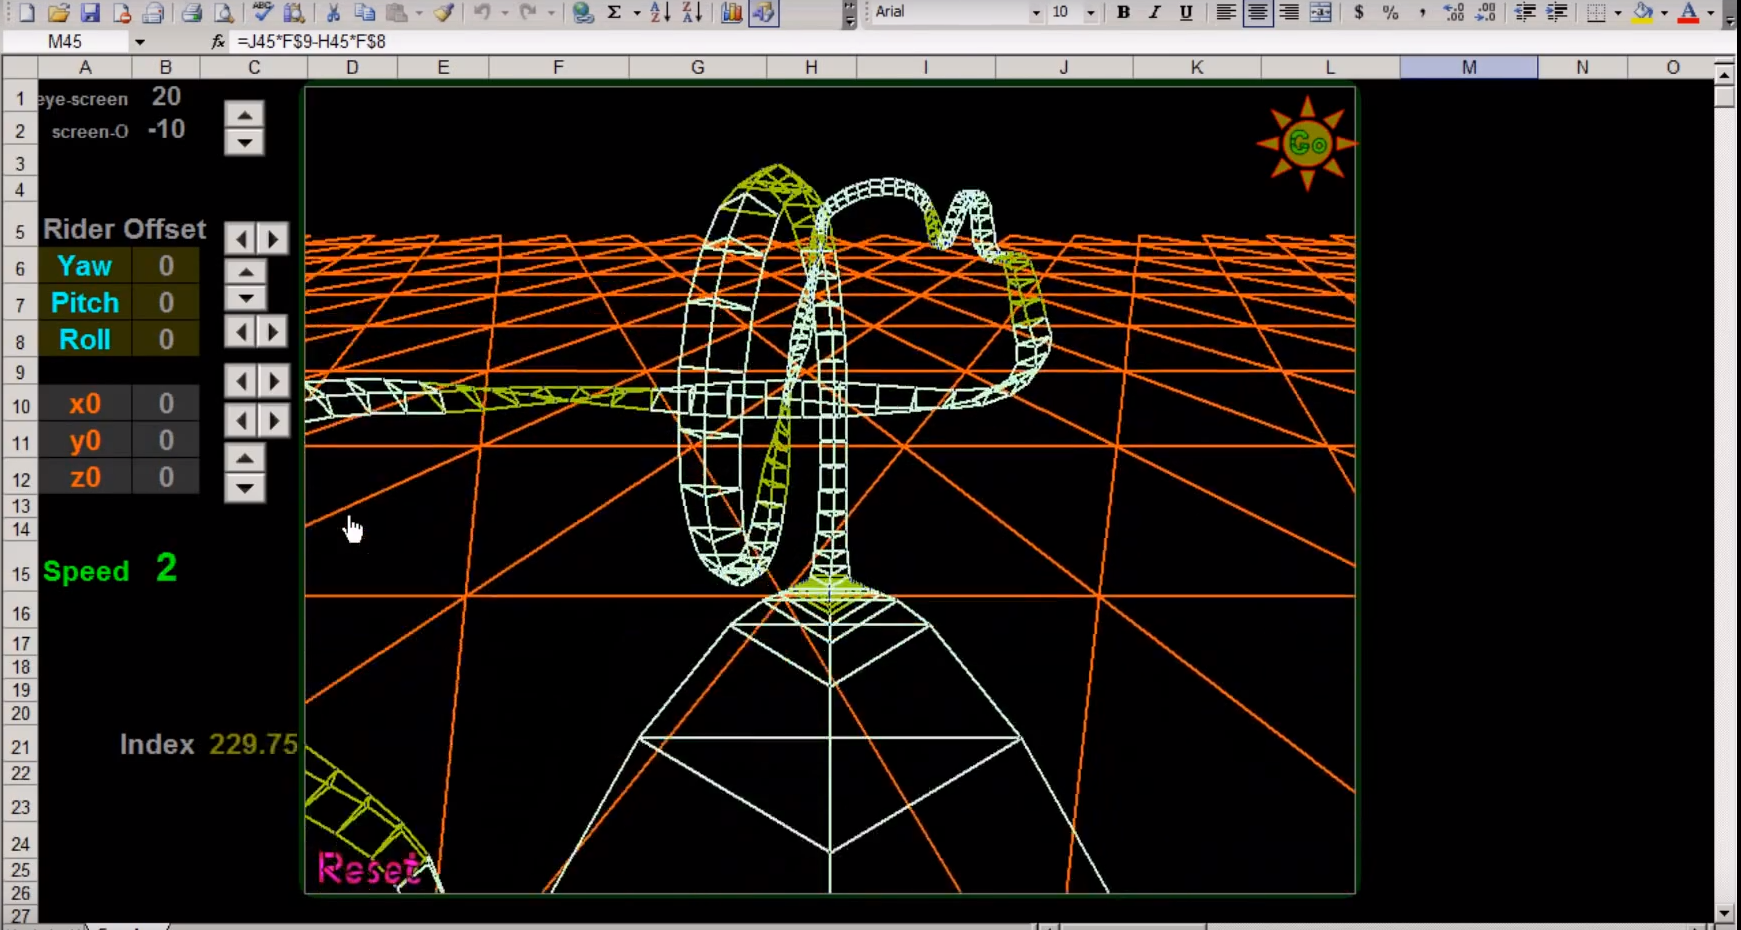Toggle align right
Viewport: 1741px width, 930px height.
[x=1289, y=13]
